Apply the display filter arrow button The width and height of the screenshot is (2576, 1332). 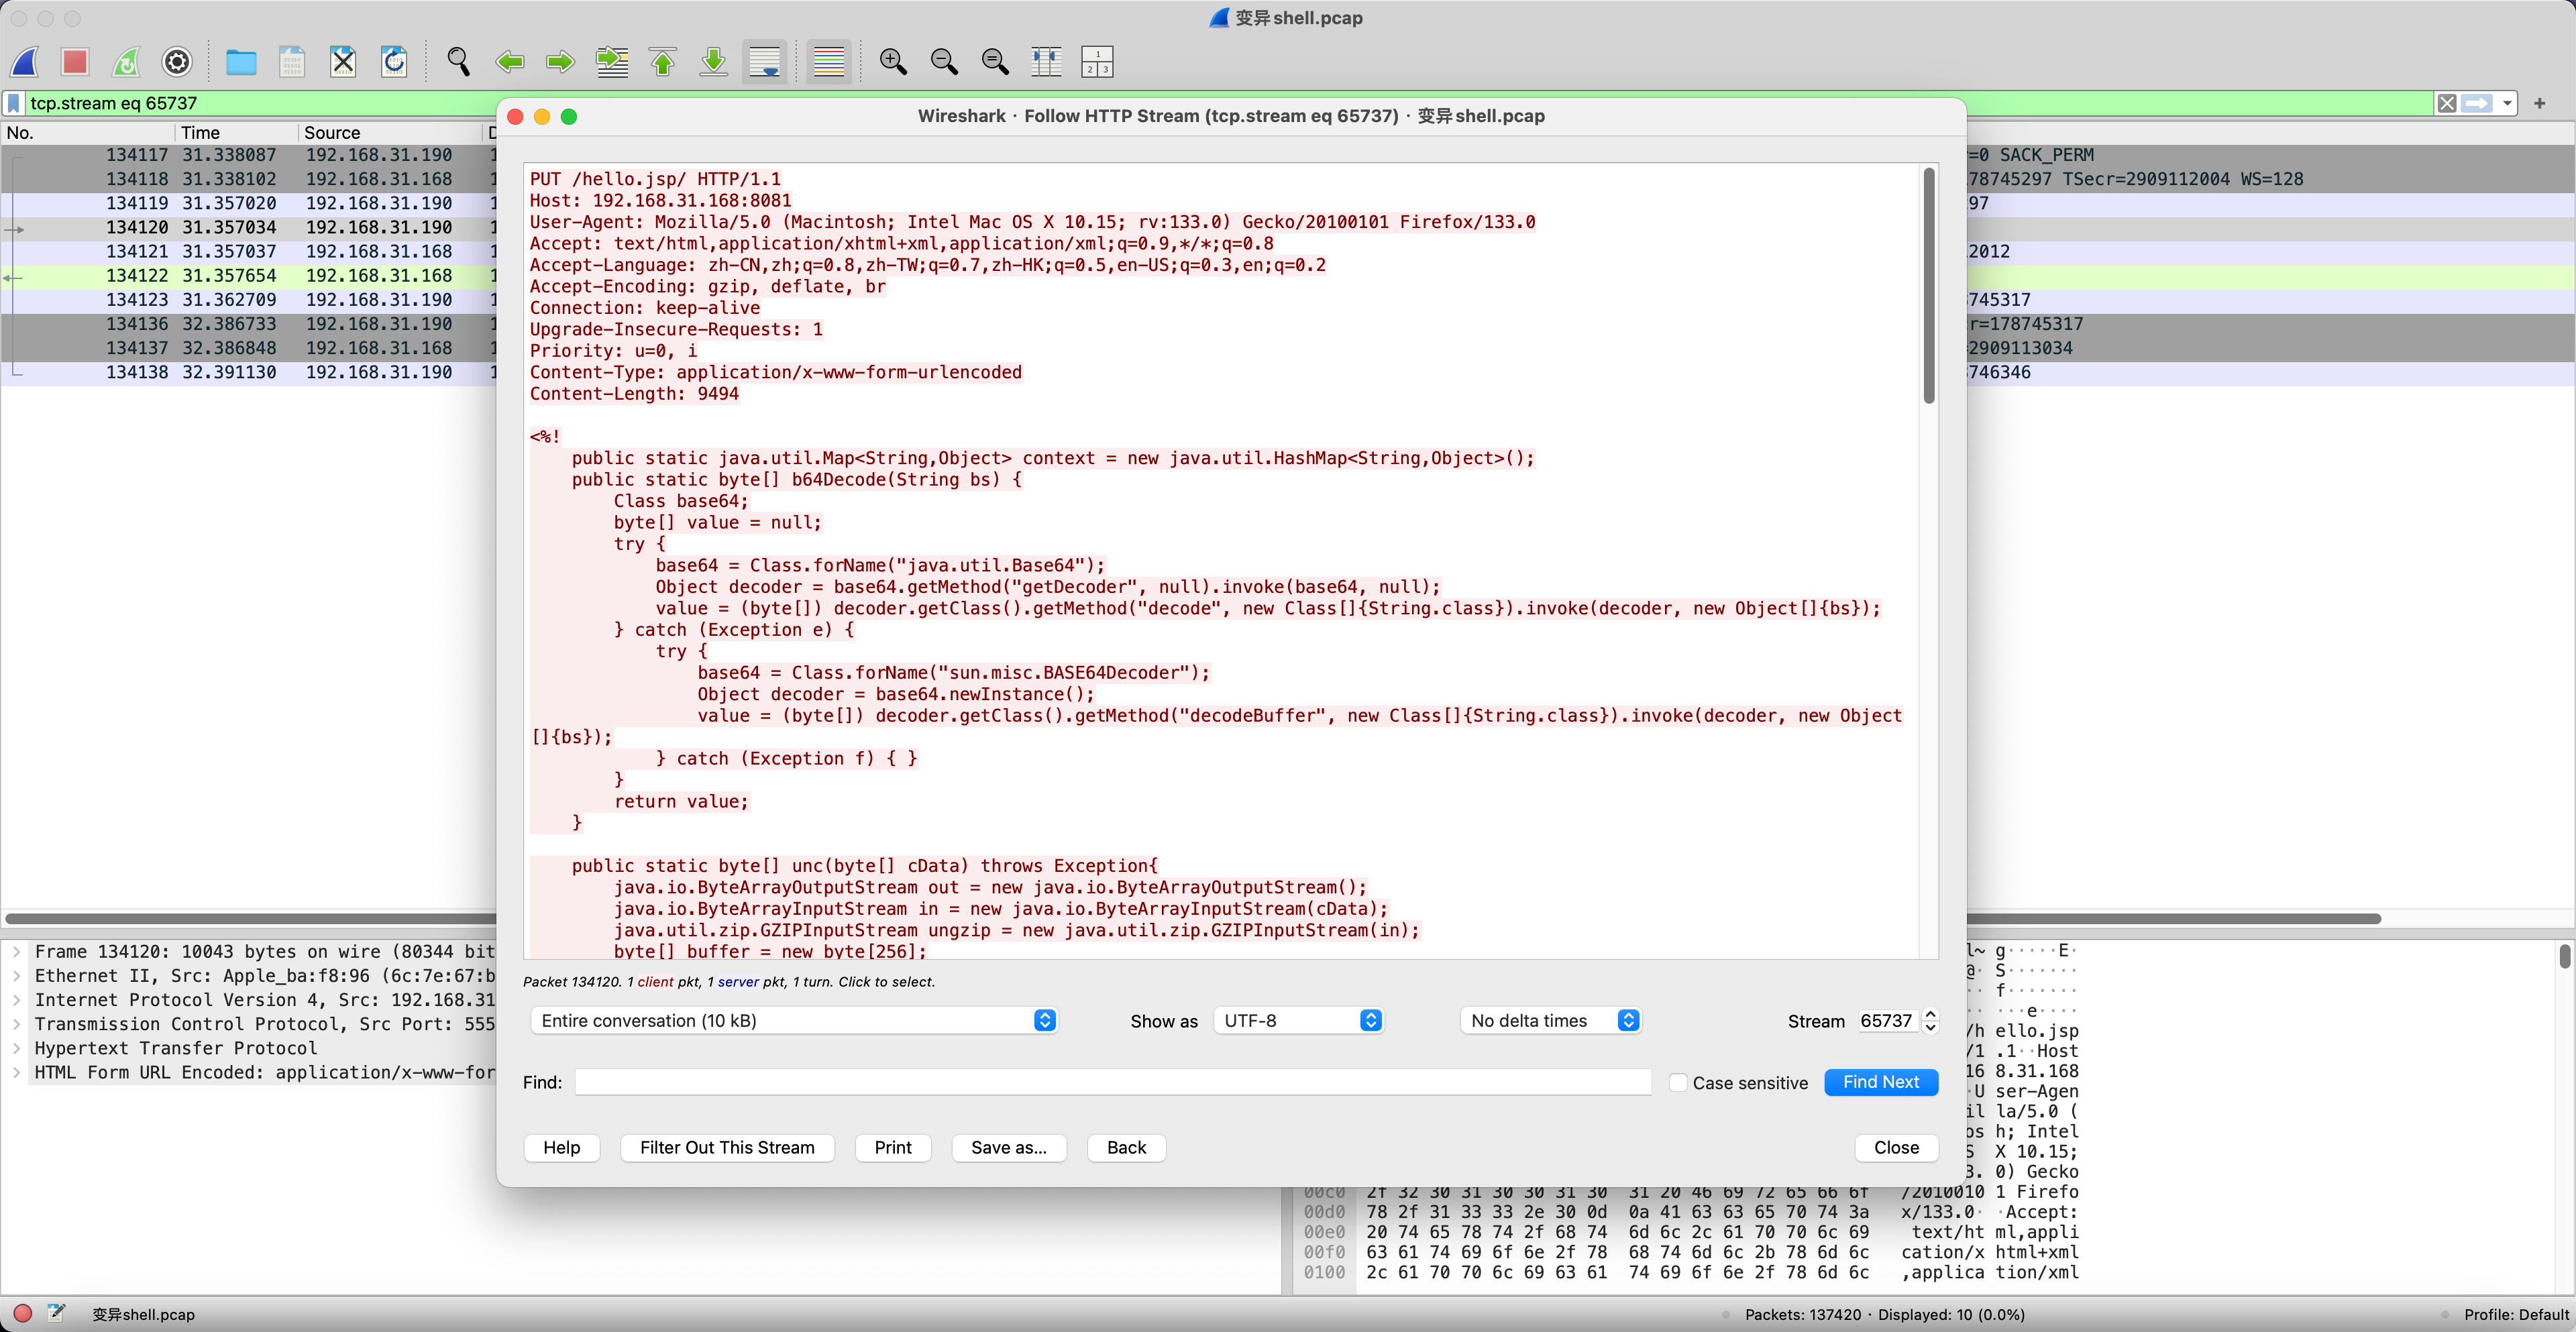click(2477, 103)
